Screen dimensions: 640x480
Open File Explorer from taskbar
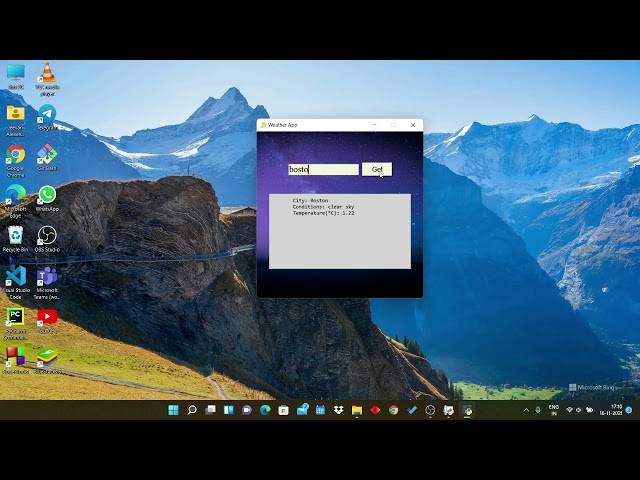[357, 410]
